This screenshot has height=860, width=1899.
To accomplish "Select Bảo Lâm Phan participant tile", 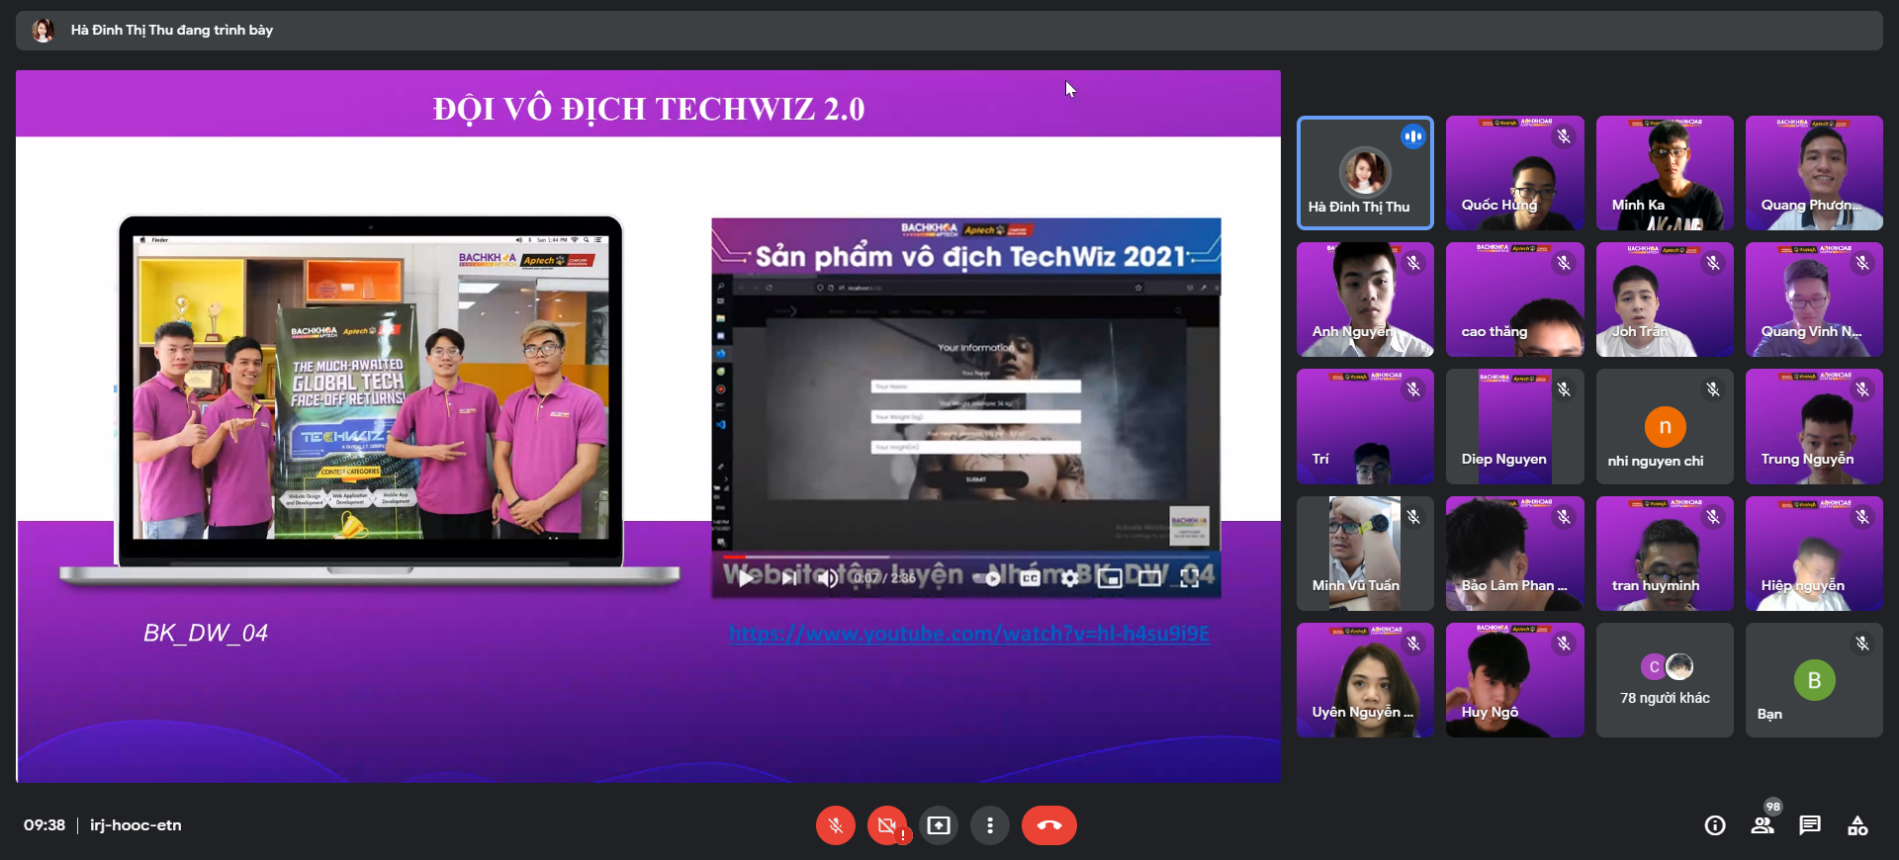I will tap(1515, 554).
